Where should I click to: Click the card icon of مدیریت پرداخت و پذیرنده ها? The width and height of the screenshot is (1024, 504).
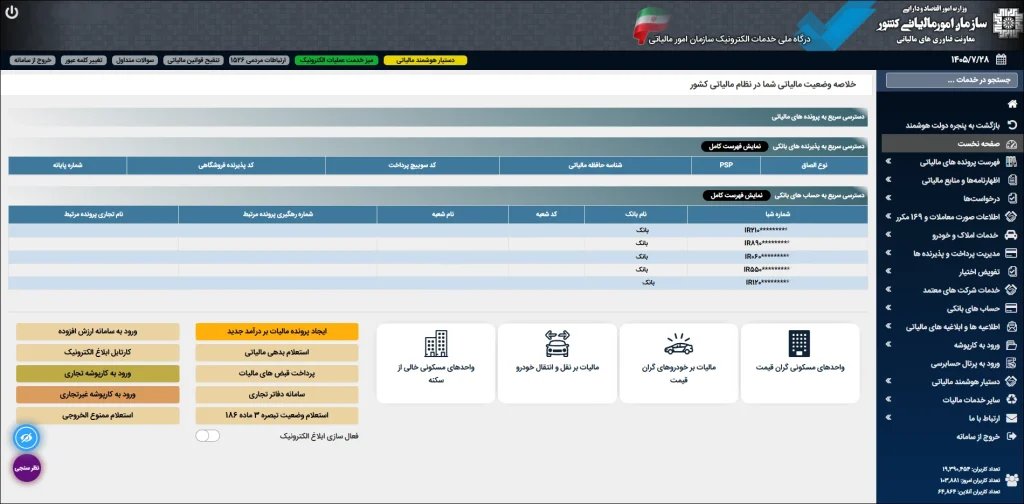[x=1012, y=253]
